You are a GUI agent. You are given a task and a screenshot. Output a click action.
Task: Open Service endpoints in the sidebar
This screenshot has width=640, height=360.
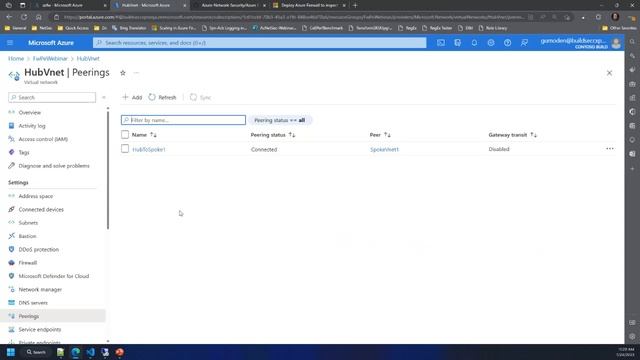tap(40, 329)
